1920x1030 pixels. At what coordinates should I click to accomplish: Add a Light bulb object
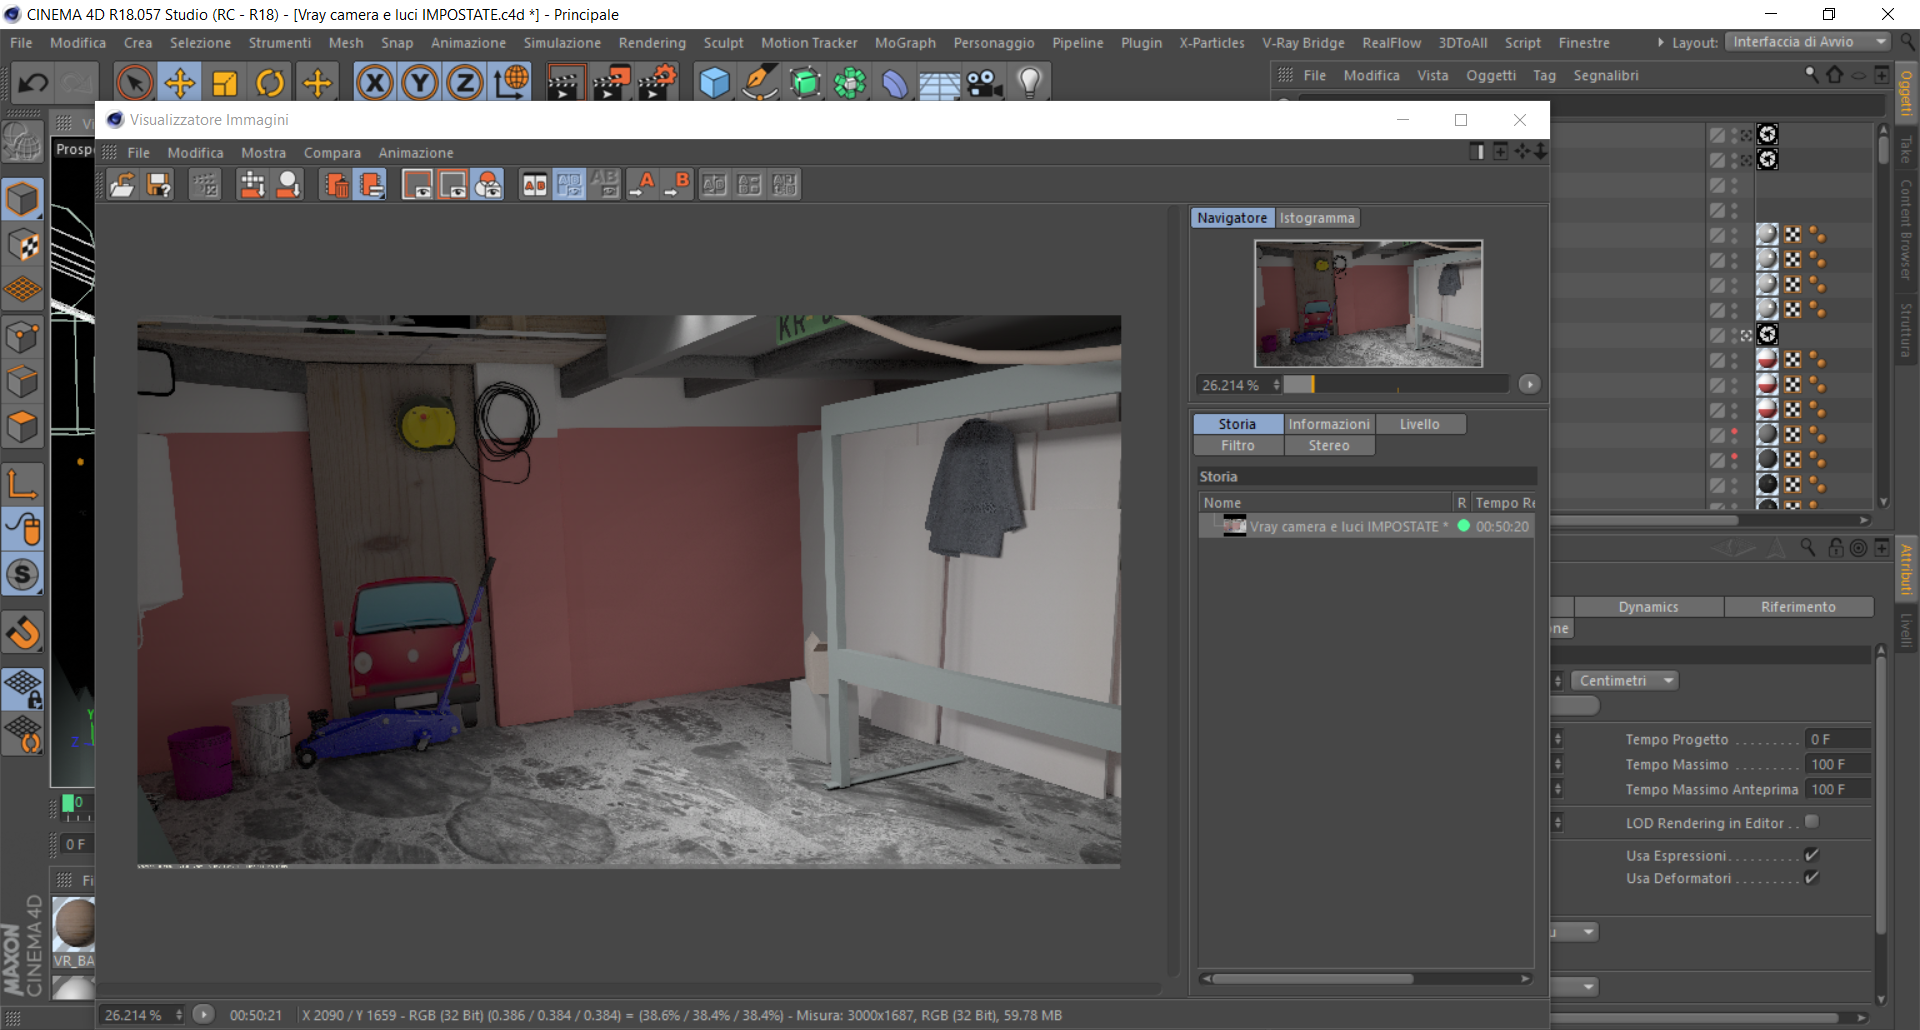click(x=1030, y=83)
